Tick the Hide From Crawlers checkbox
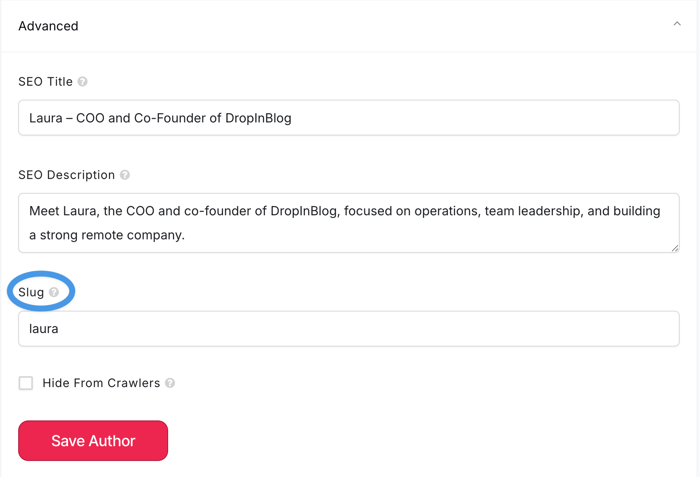Image resolution: width=700 pixels, height=477 pixels. click(x=26, y=383)
